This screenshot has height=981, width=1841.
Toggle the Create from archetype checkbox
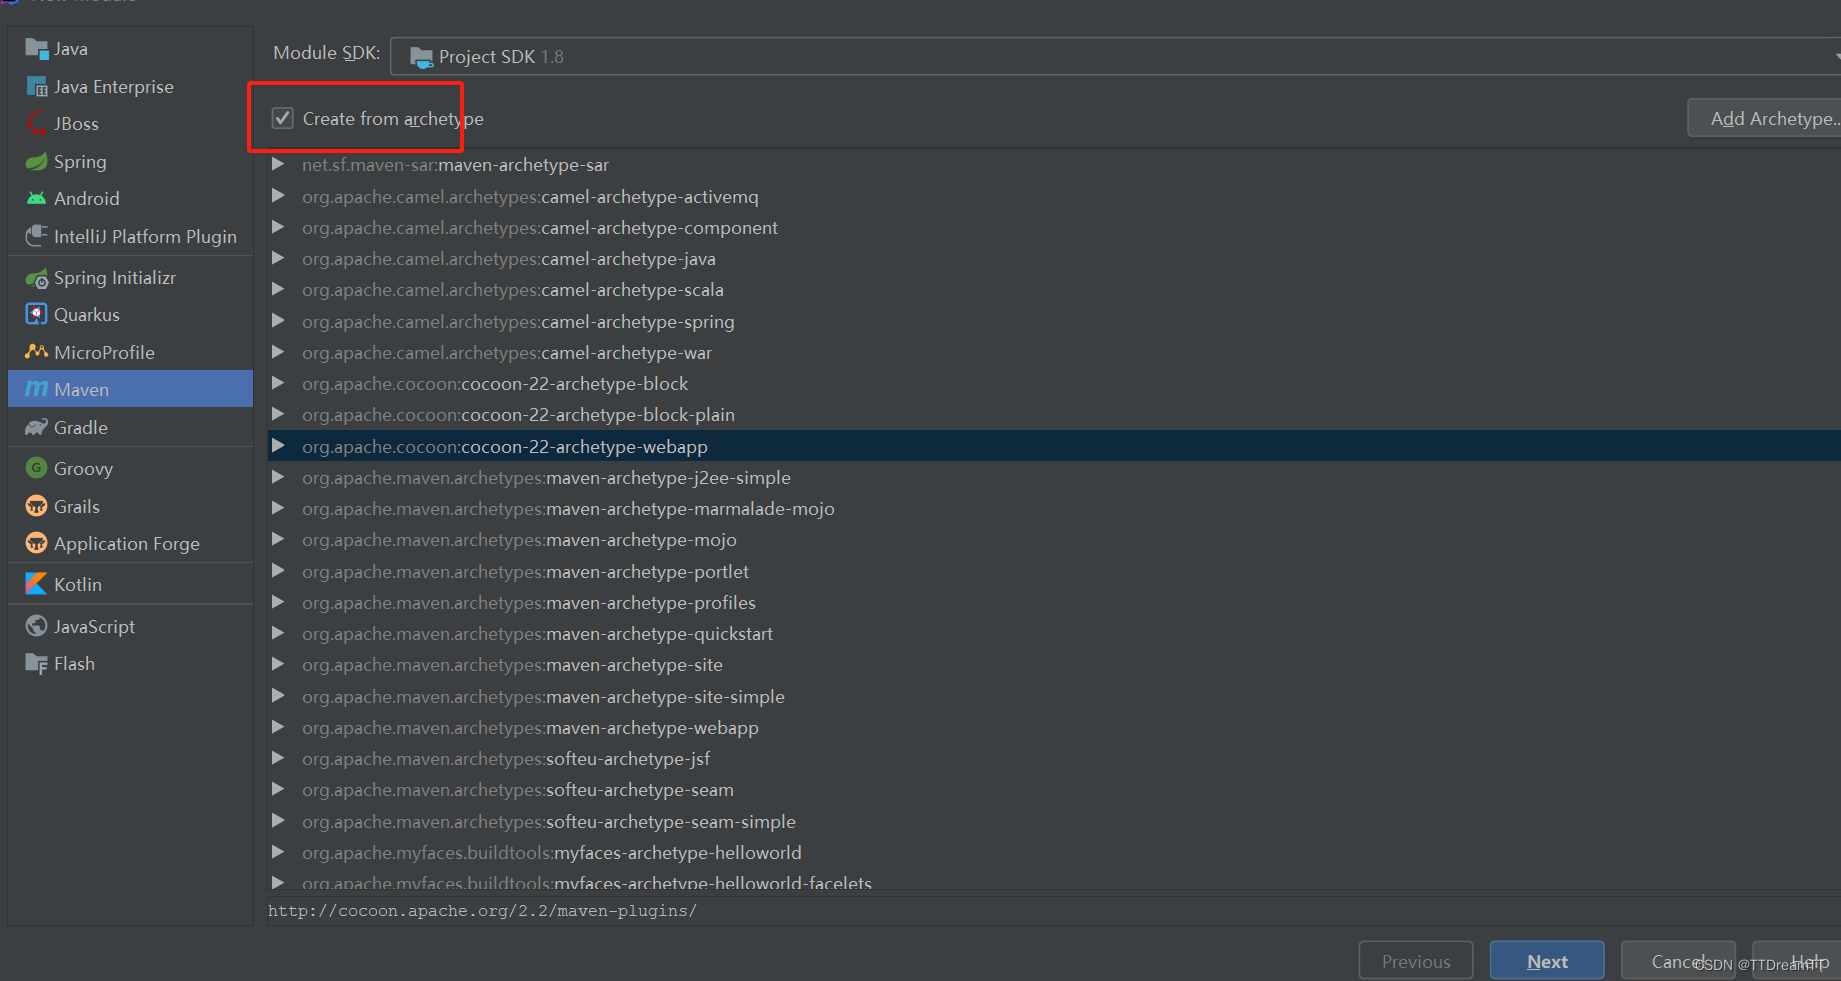283,118
